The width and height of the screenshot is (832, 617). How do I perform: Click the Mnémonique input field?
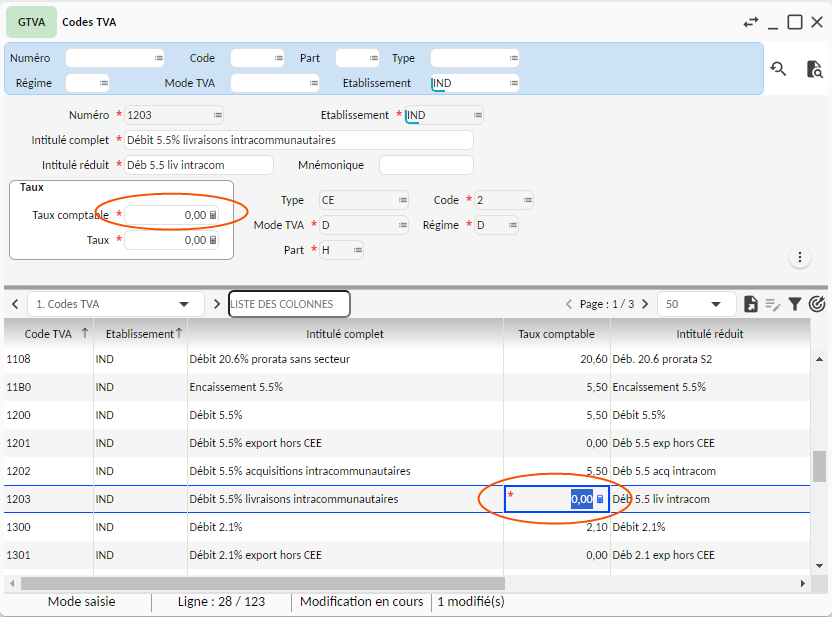pyautogui.click(x=425, y=165)
